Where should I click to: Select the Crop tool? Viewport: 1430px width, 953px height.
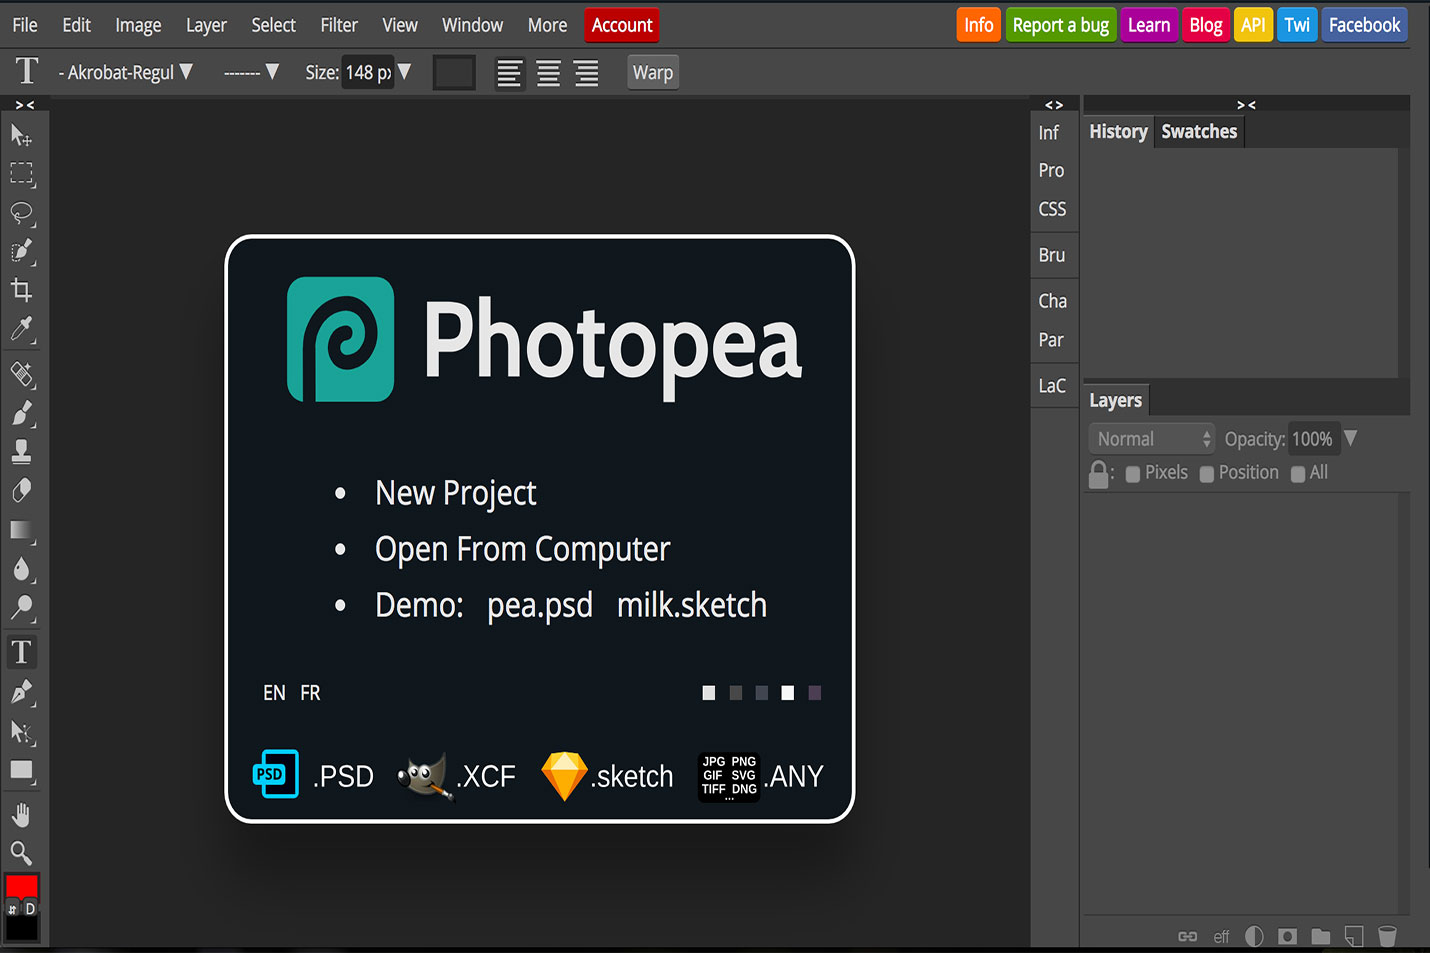tap(21, 291)
